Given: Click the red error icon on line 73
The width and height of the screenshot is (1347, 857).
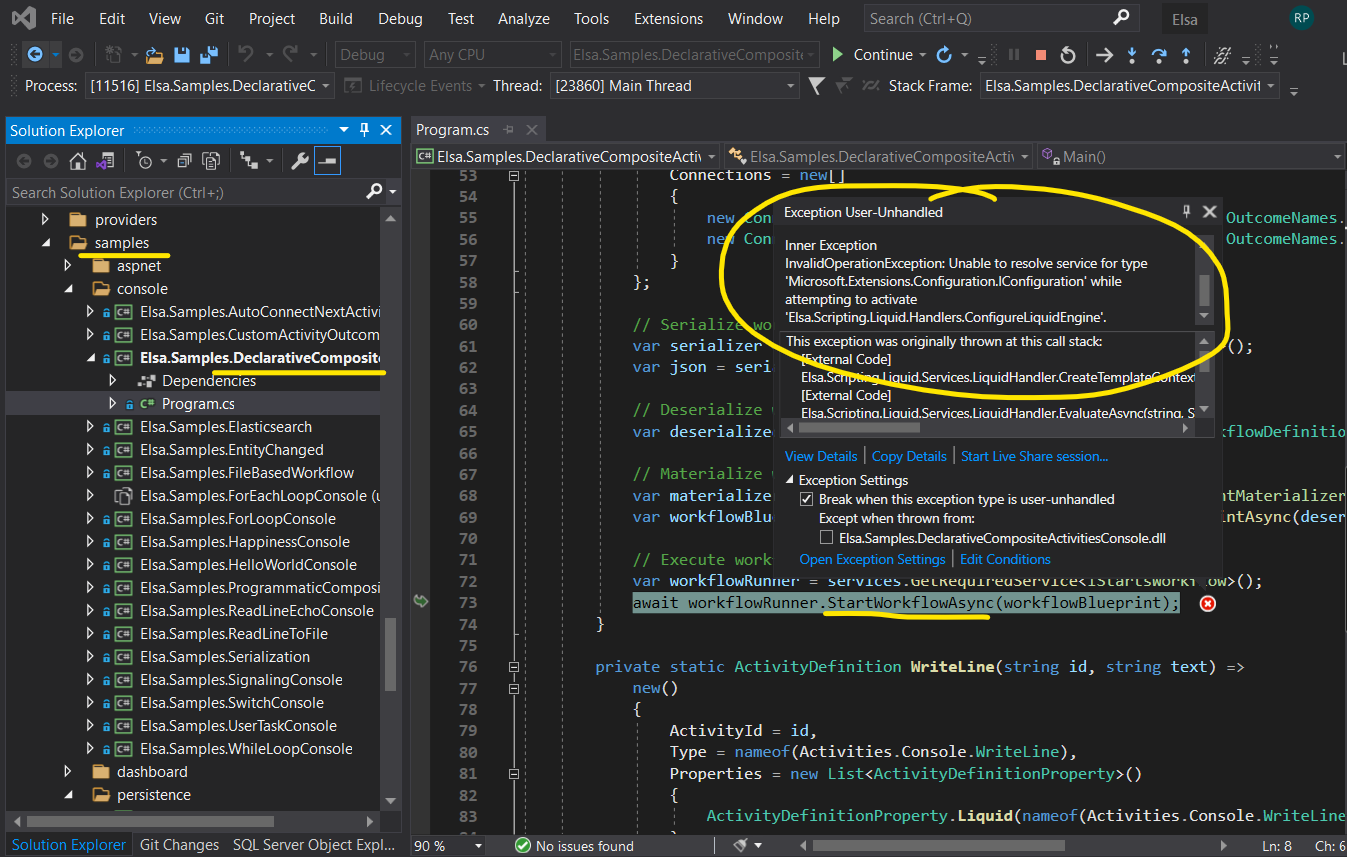Looking at the screenshot, I should pos(1207,603).
